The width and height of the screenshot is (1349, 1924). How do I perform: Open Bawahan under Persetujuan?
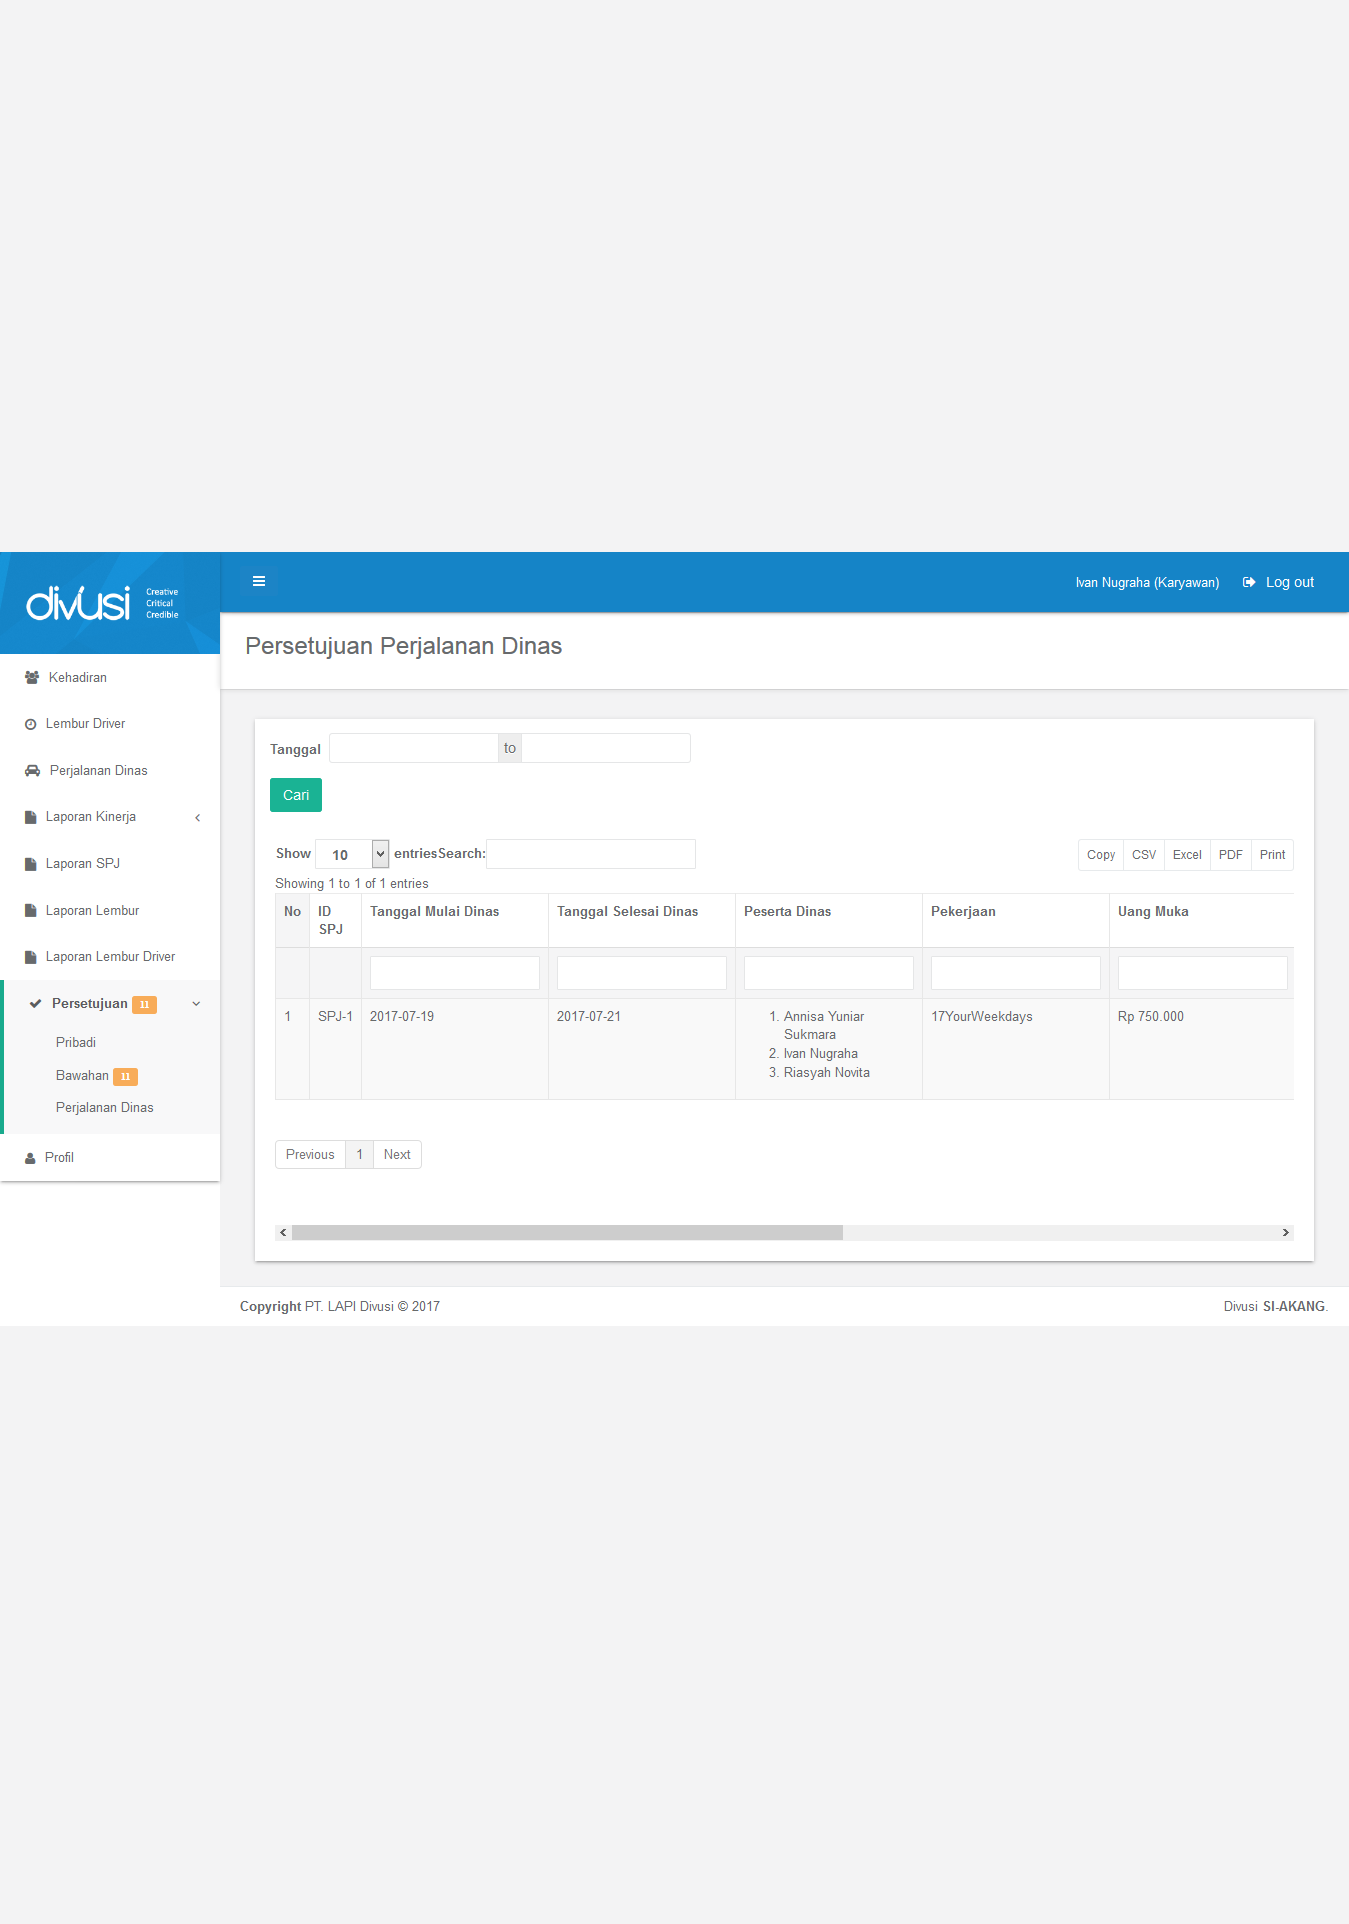[83, 1075]
